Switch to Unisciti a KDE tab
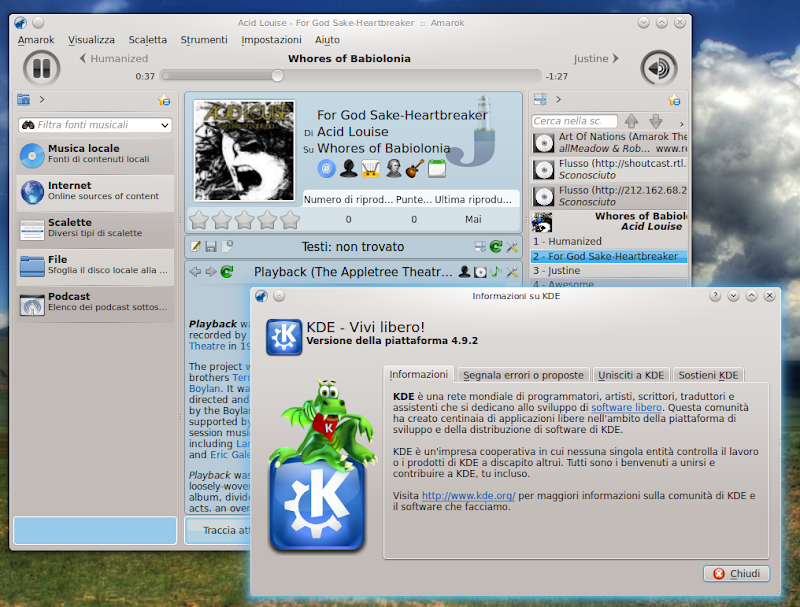The width and height of the screenshot is (800, 607). pos(631,375)
